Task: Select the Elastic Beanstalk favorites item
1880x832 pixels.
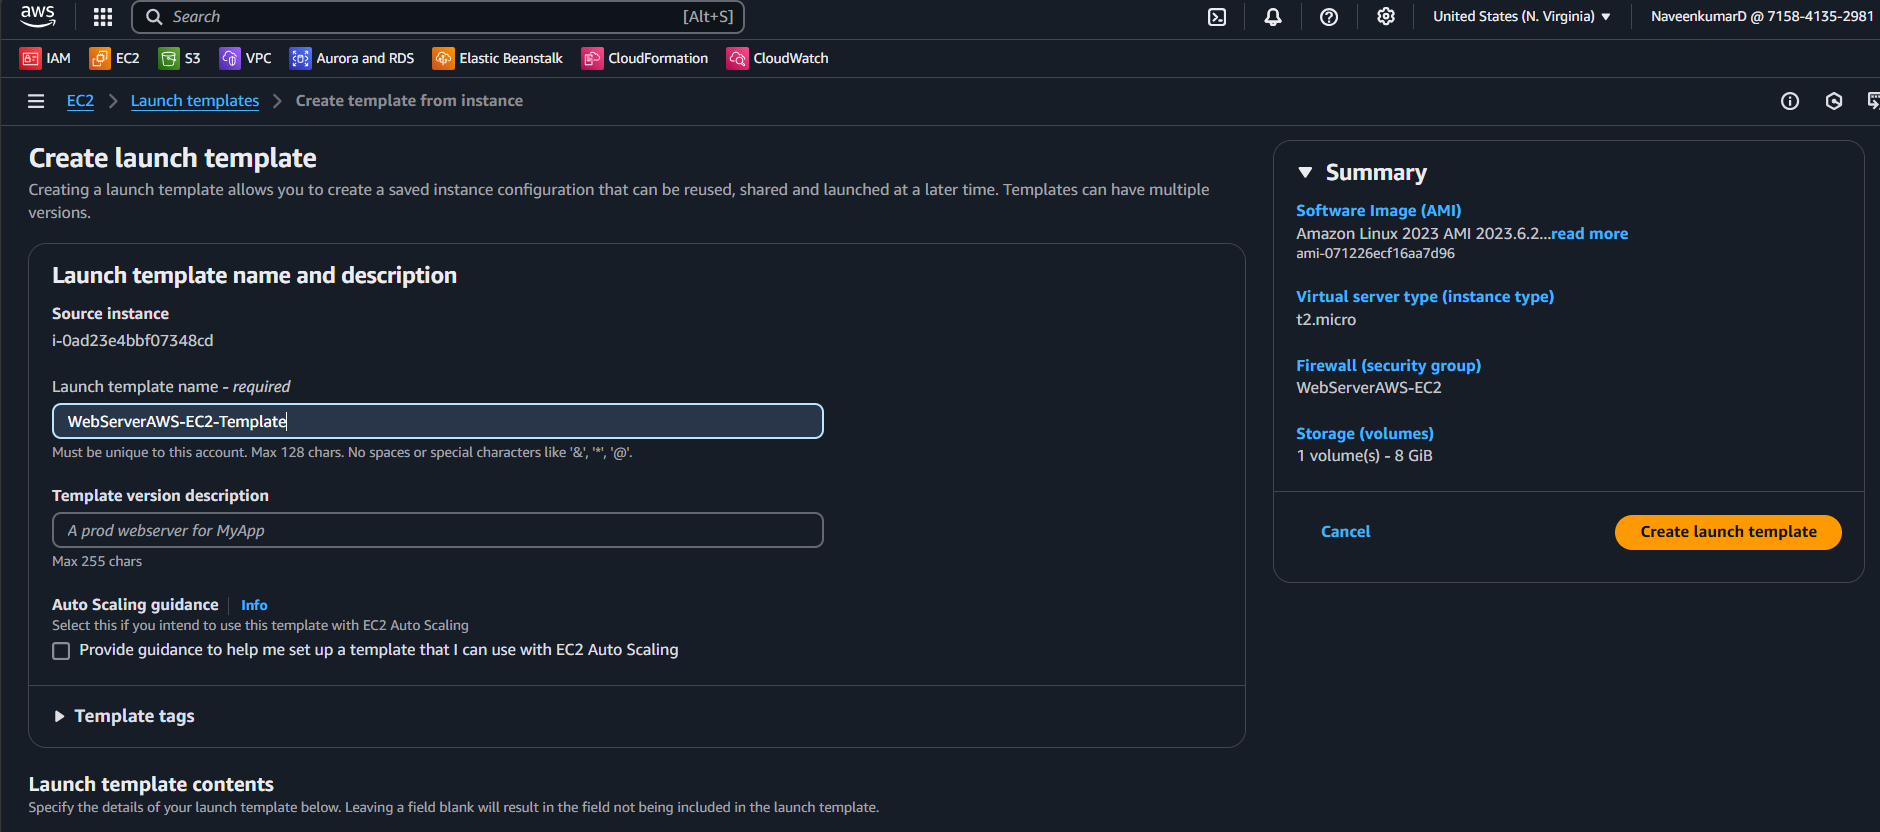Action: point(498,59)
